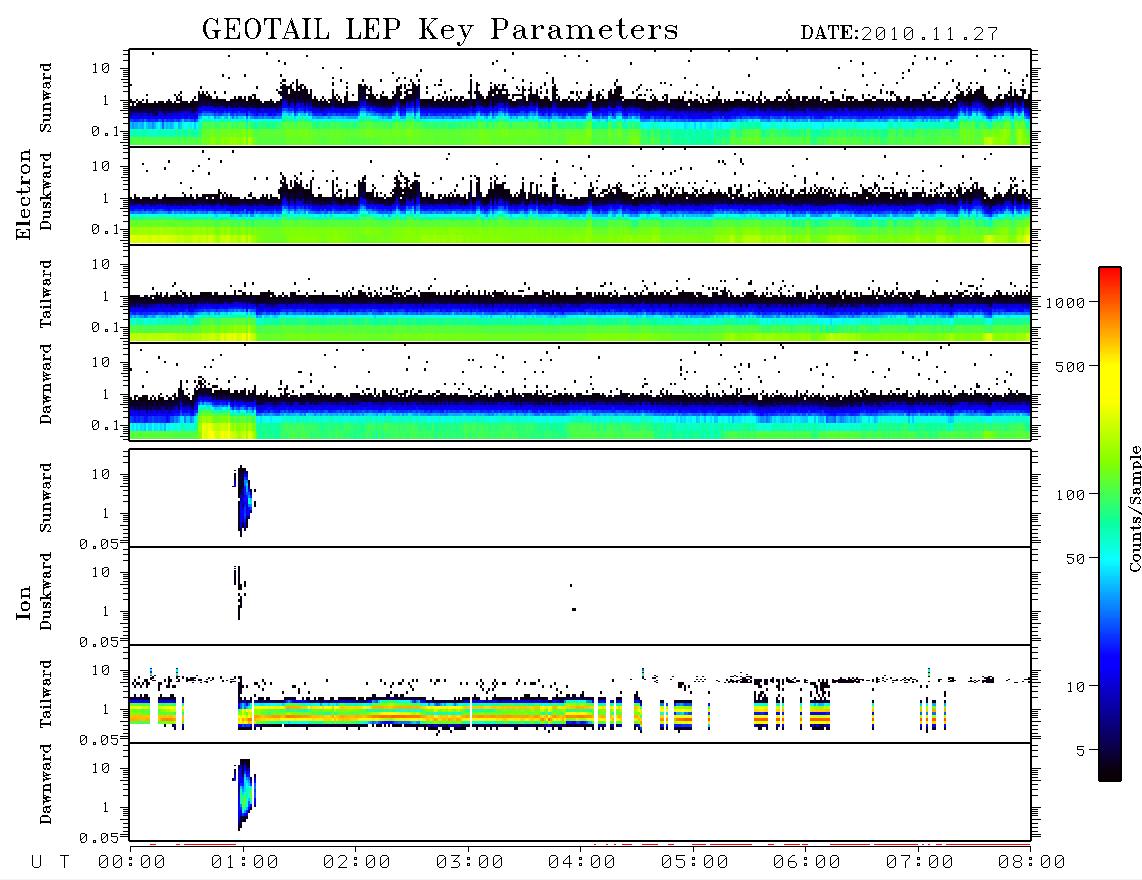Click the ion burst in Ion Sunward panel
Image resolution: width=1142 pixels, height=880 pixels.
click(x=244, y=500)
